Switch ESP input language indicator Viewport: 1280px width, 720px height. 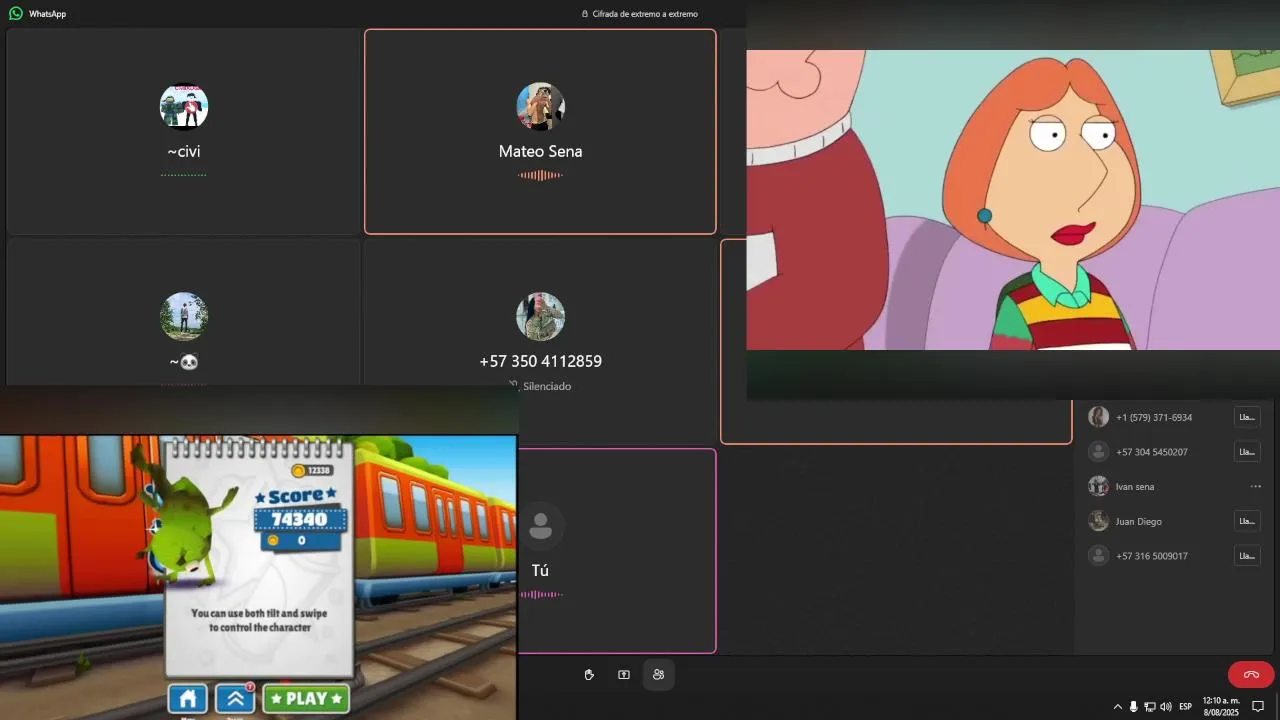coord(1186,706)
